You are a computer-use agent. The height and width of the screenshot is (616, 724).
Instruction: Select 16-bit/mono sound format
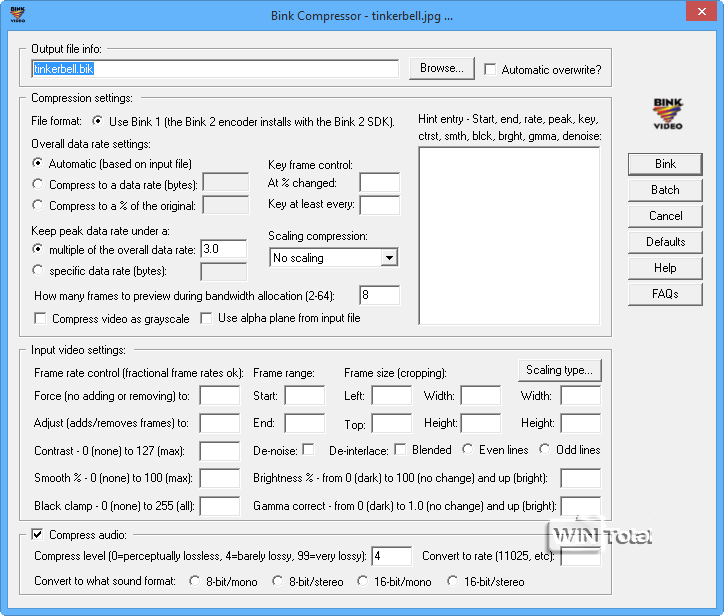click(x=362, y=581)
